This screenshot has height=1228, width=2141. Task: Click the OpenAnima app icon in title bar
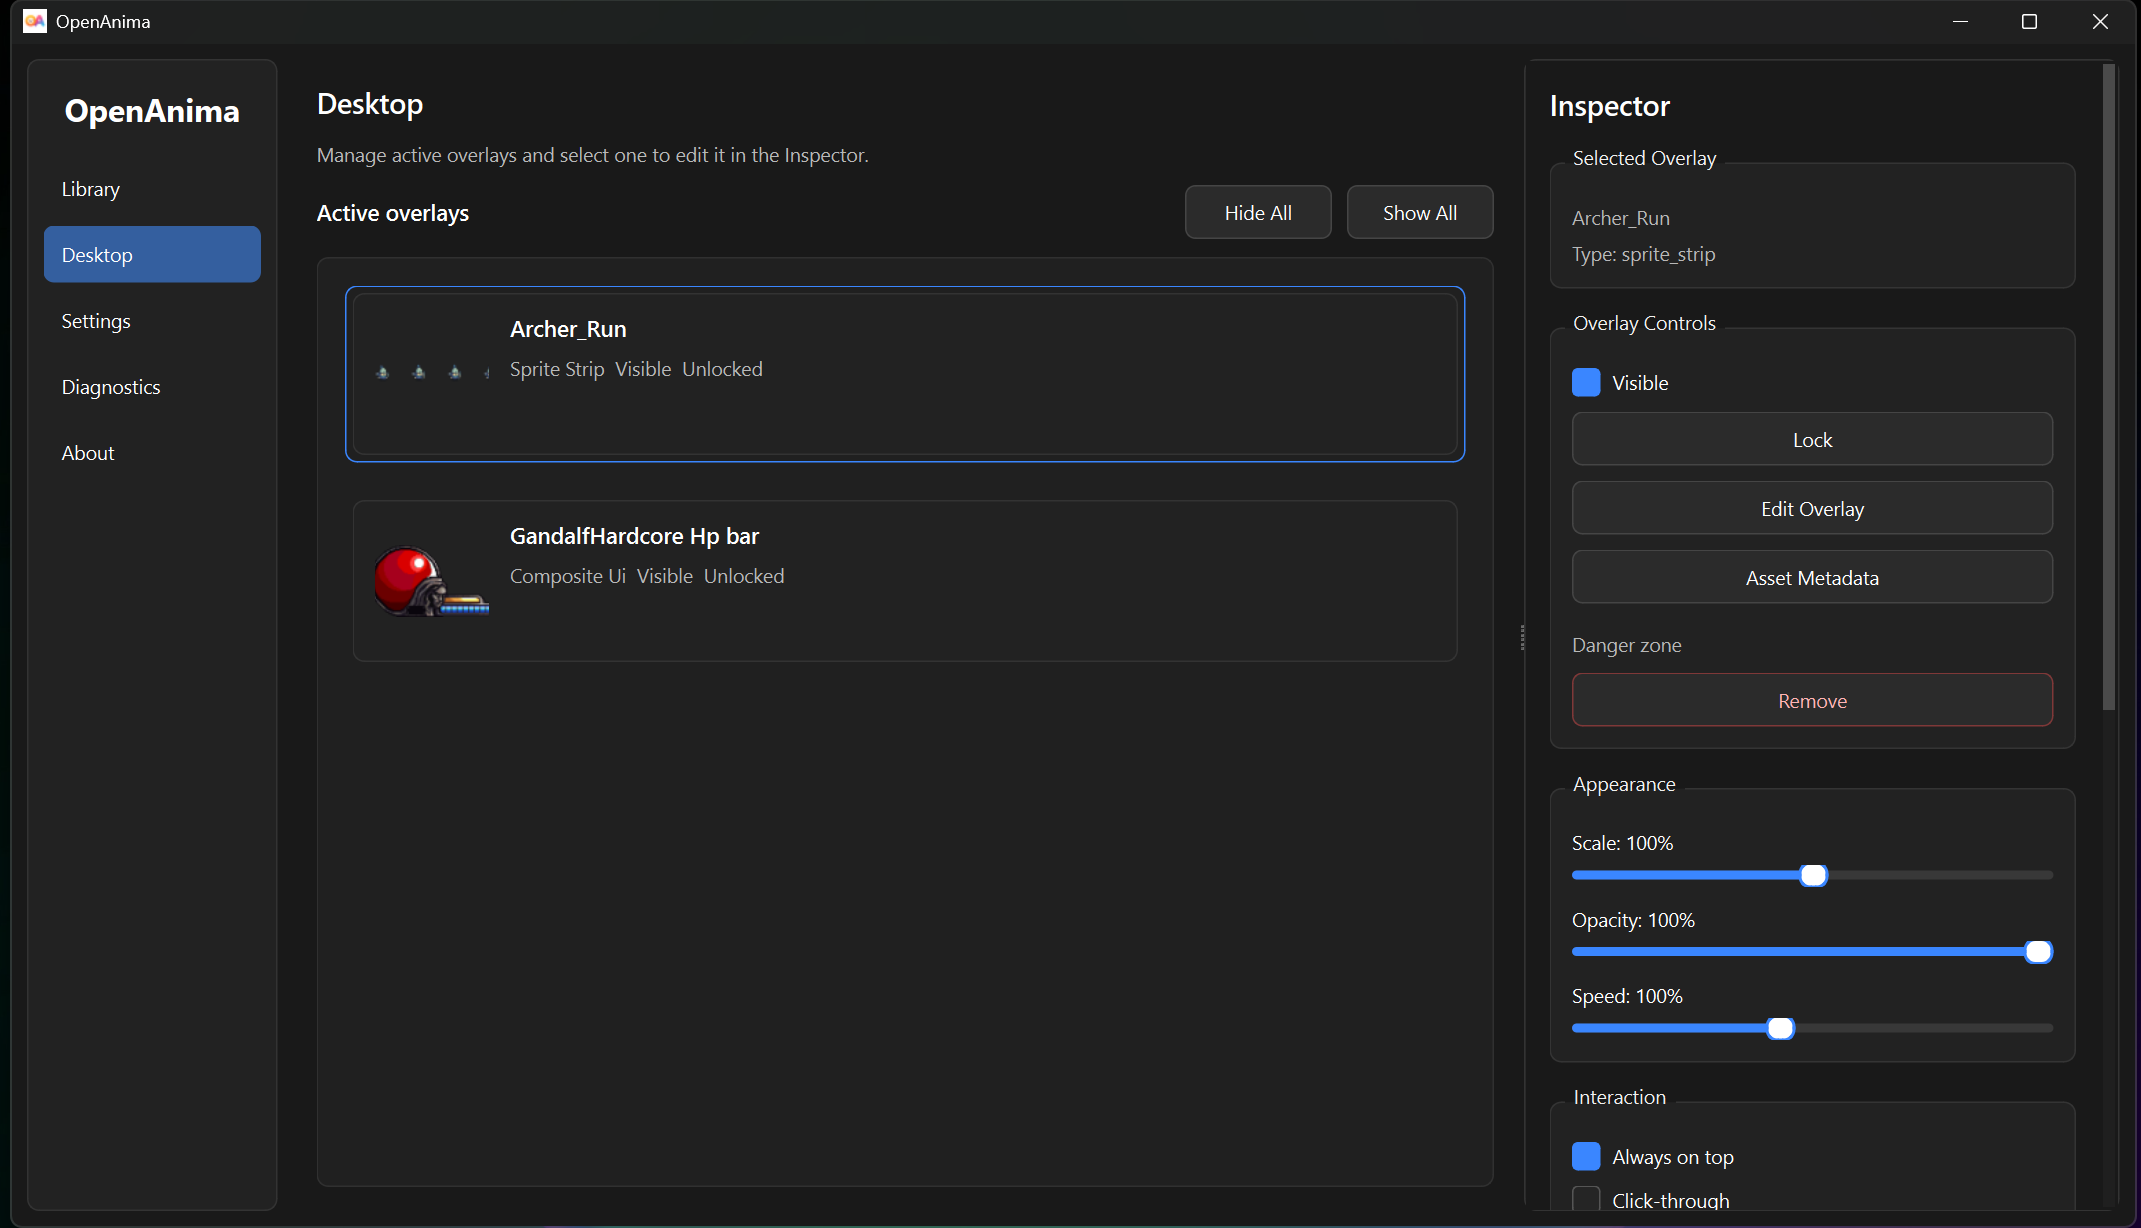pos(35,21)
